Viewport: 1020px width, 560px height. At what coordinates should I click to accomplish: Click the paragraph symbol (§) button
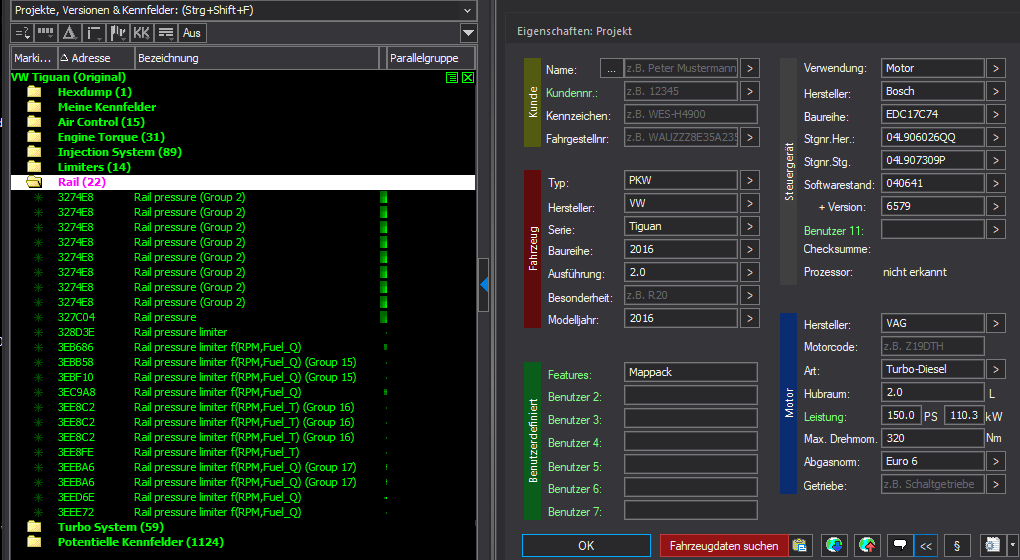tap(957, 546)
